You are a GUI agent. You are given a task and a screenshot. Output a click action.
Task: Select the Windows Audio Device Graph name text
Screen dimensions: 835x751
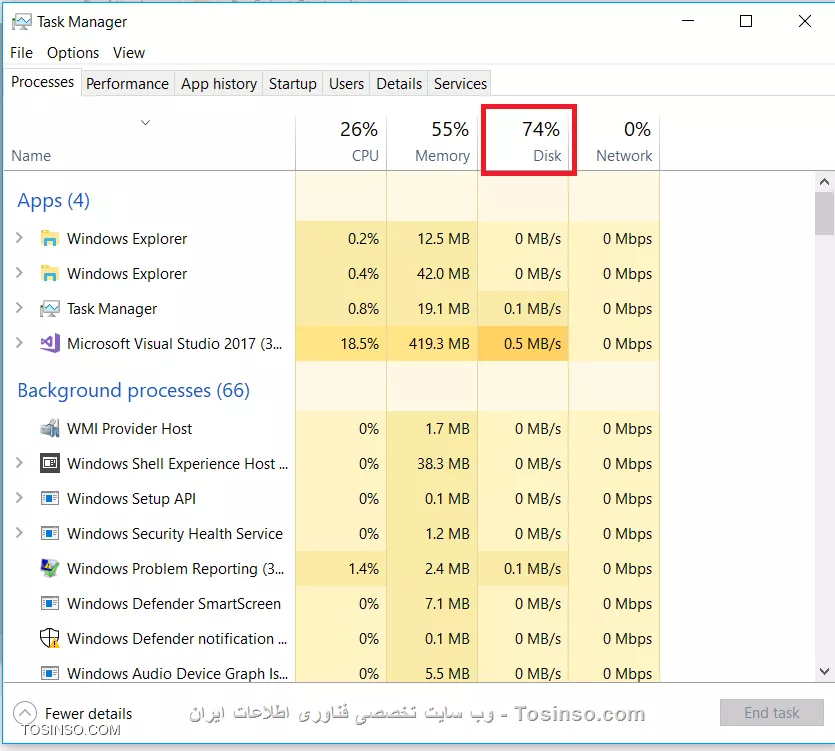(x=177, y=673)
